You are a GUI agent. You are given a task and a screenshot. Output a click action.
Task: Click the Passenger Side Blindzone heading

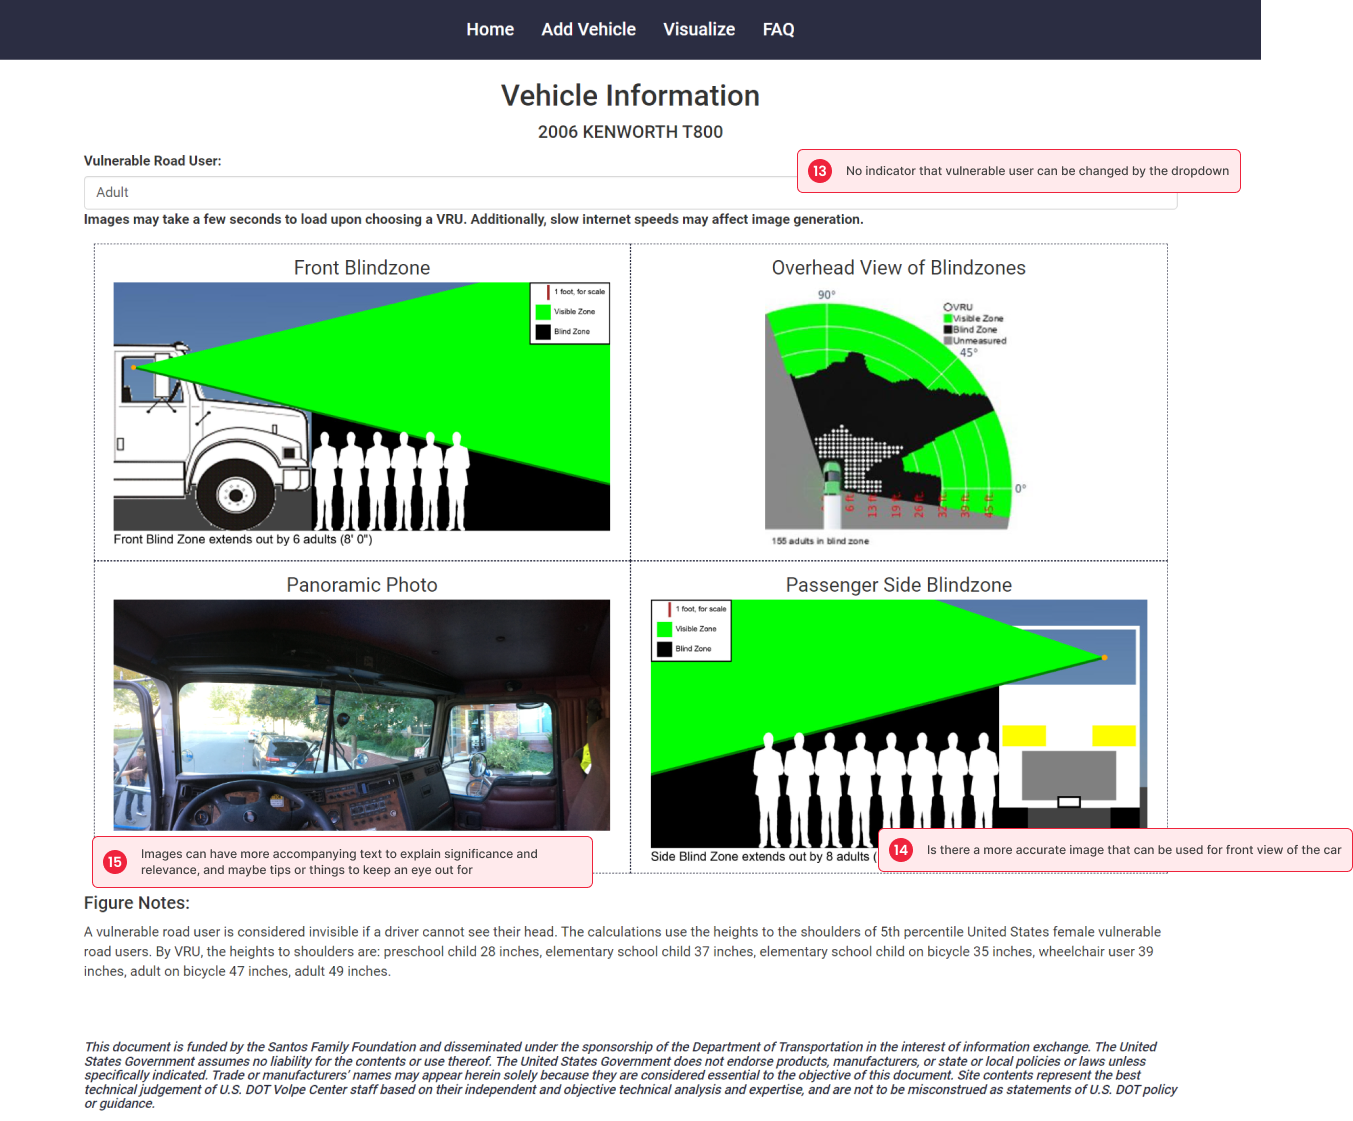tap(899, 585)
